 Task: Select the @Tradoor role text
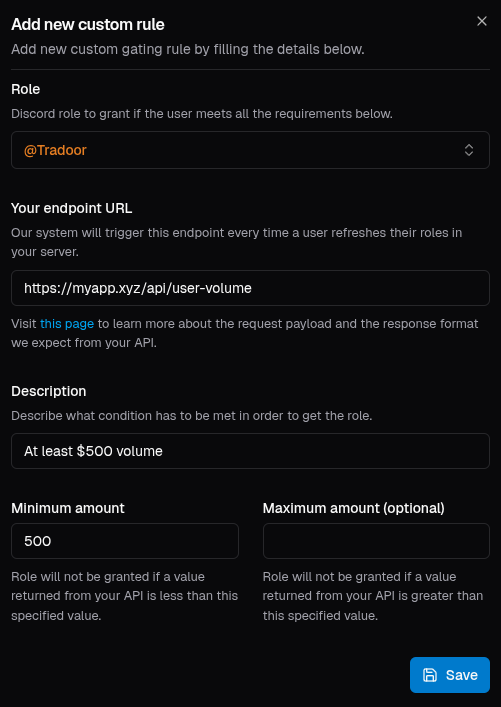[x=55, y=150]
